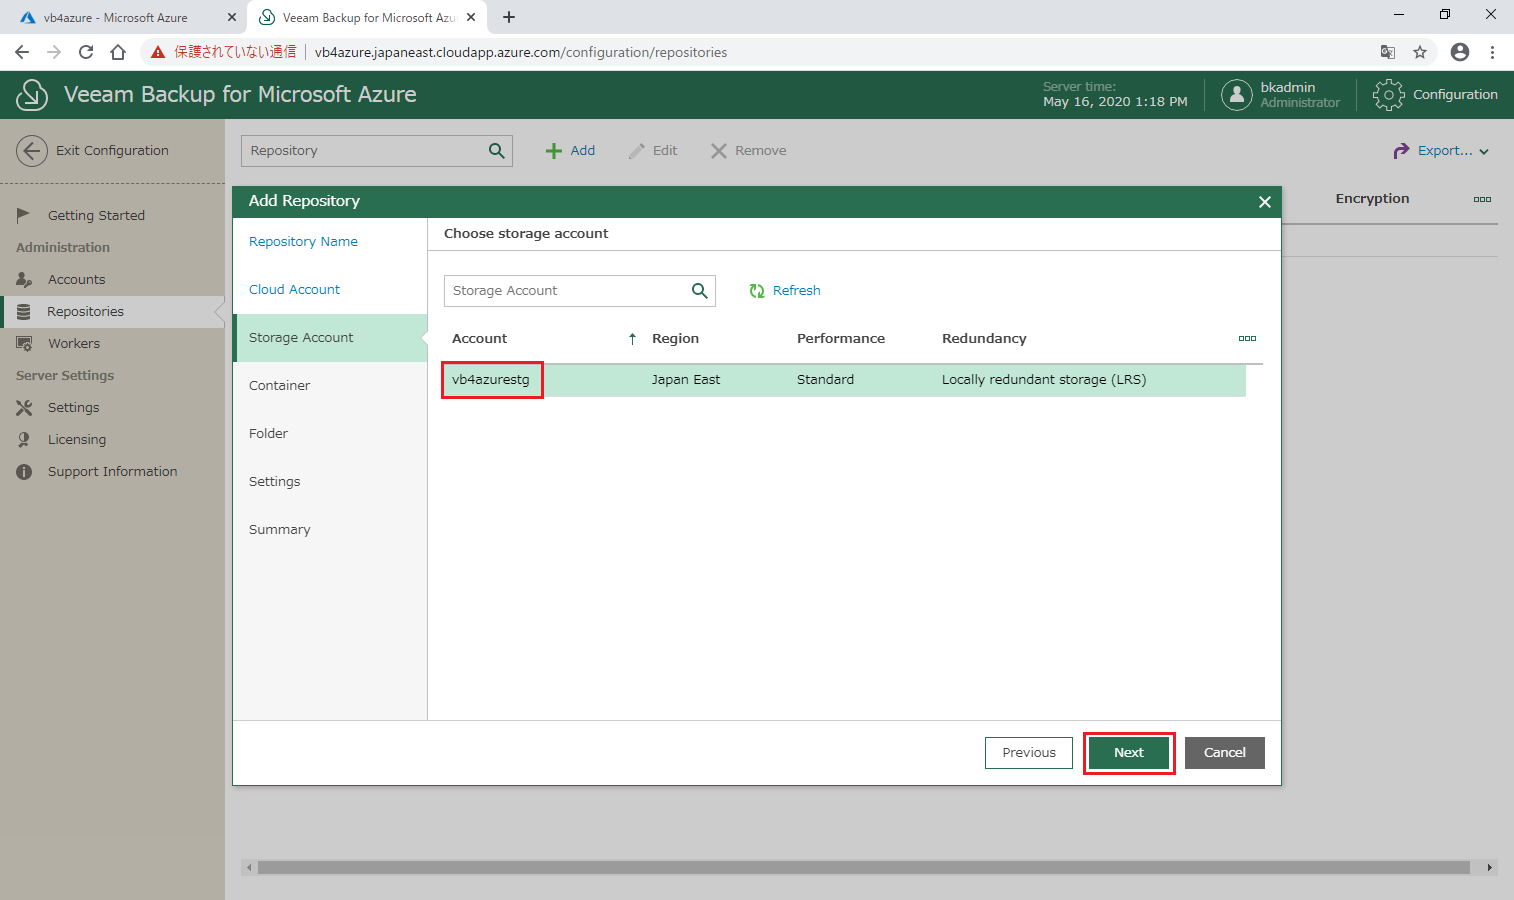1514x900 pixels.
Task: Open the Chrome profile icon
Action: tap(1460, 52)
